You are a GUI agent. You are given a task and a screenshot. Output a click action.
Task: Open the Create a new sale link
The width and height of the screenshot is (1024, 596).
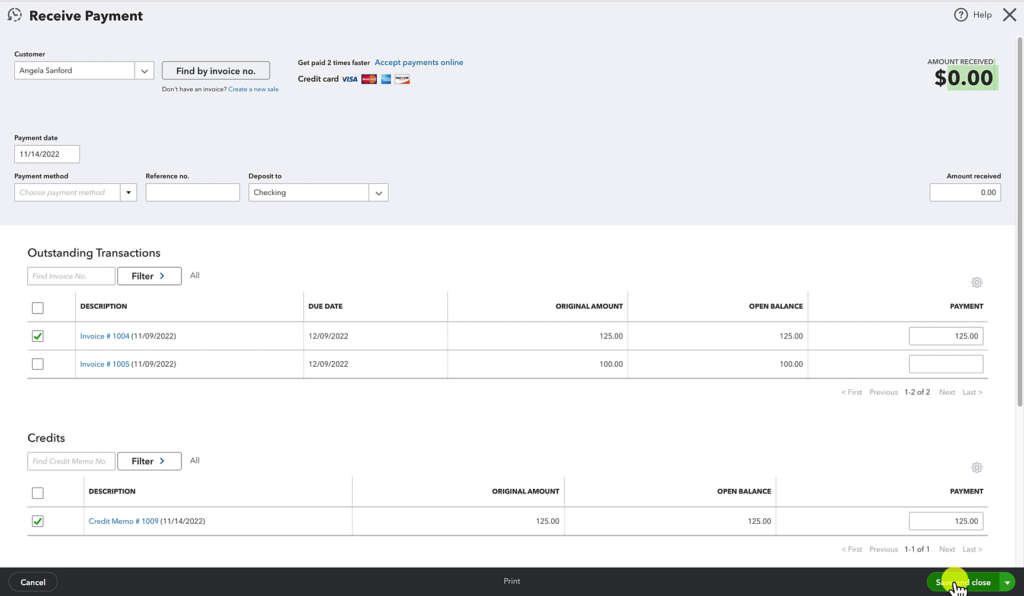pos(253,88)
